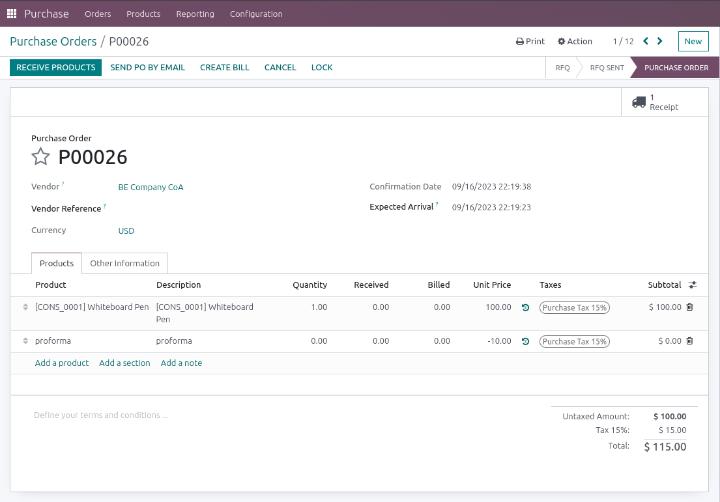Click refresh price icon on proforma row

click(526, 341)
